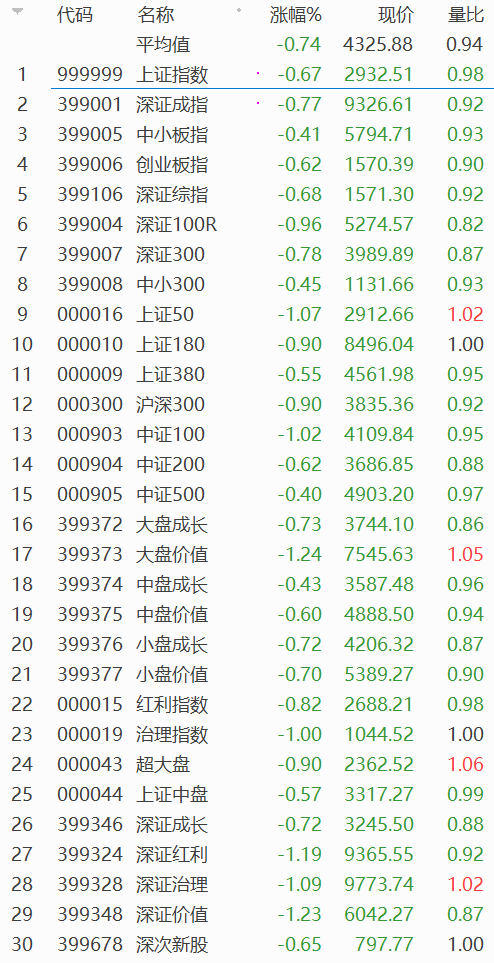Viewport: 494px width, 963px height.
Task: Select the 中证500 index row
Action: [x=247, y=494]
